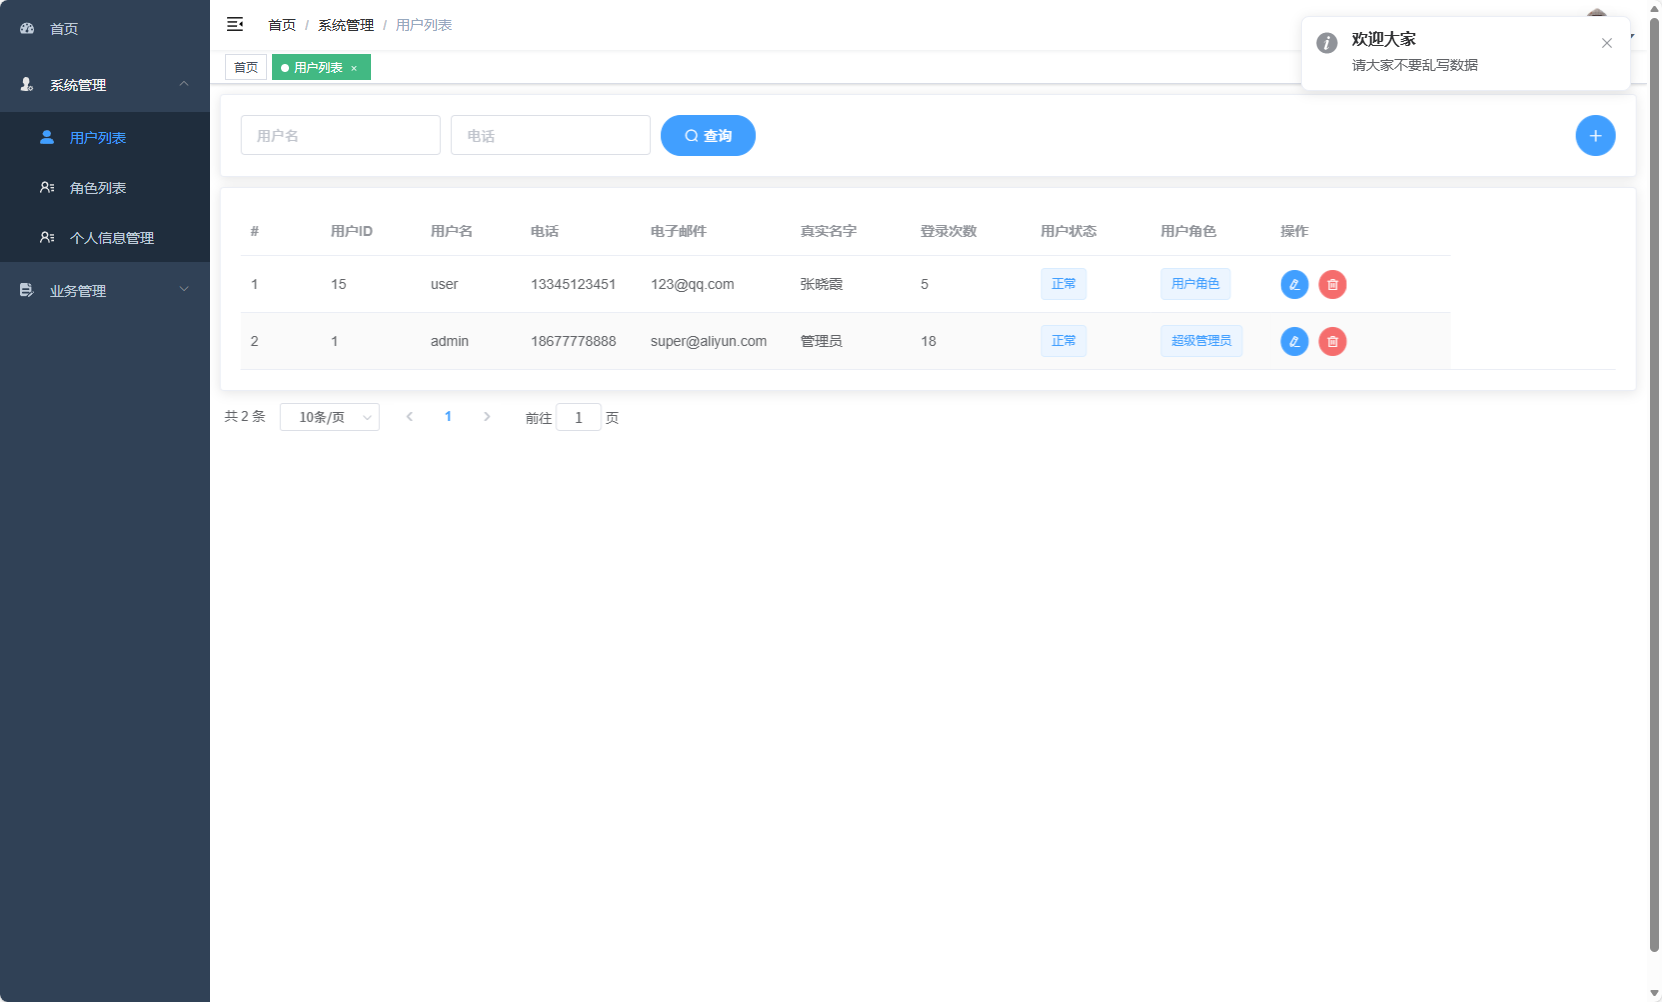Click the edit icon for user row

click(1294, 284)
